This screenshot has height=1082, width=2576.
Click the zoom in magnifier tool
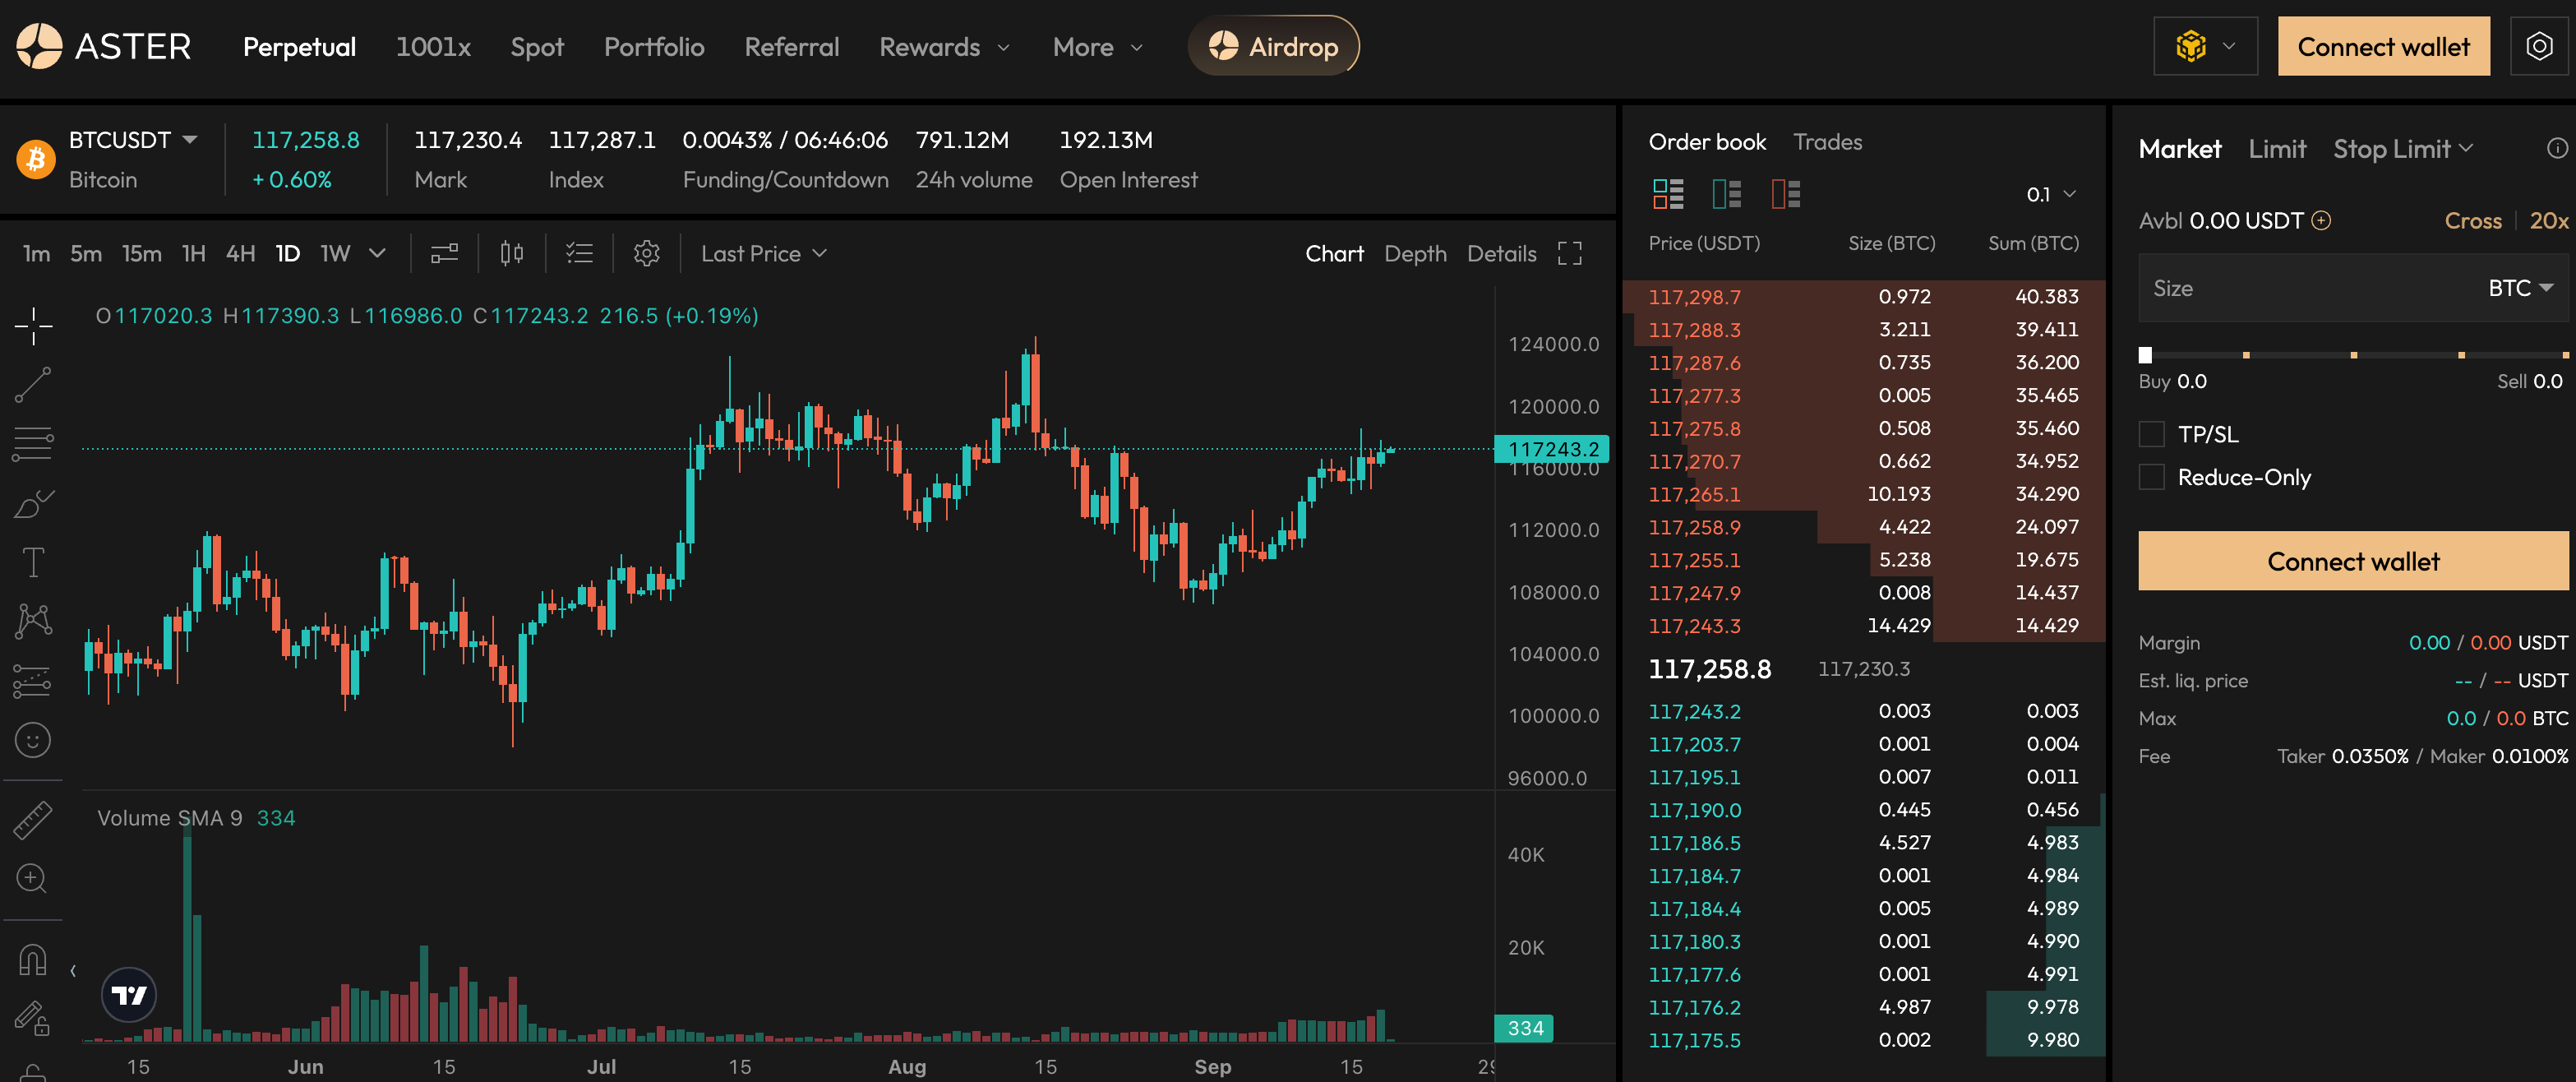(x=33, y=878)
